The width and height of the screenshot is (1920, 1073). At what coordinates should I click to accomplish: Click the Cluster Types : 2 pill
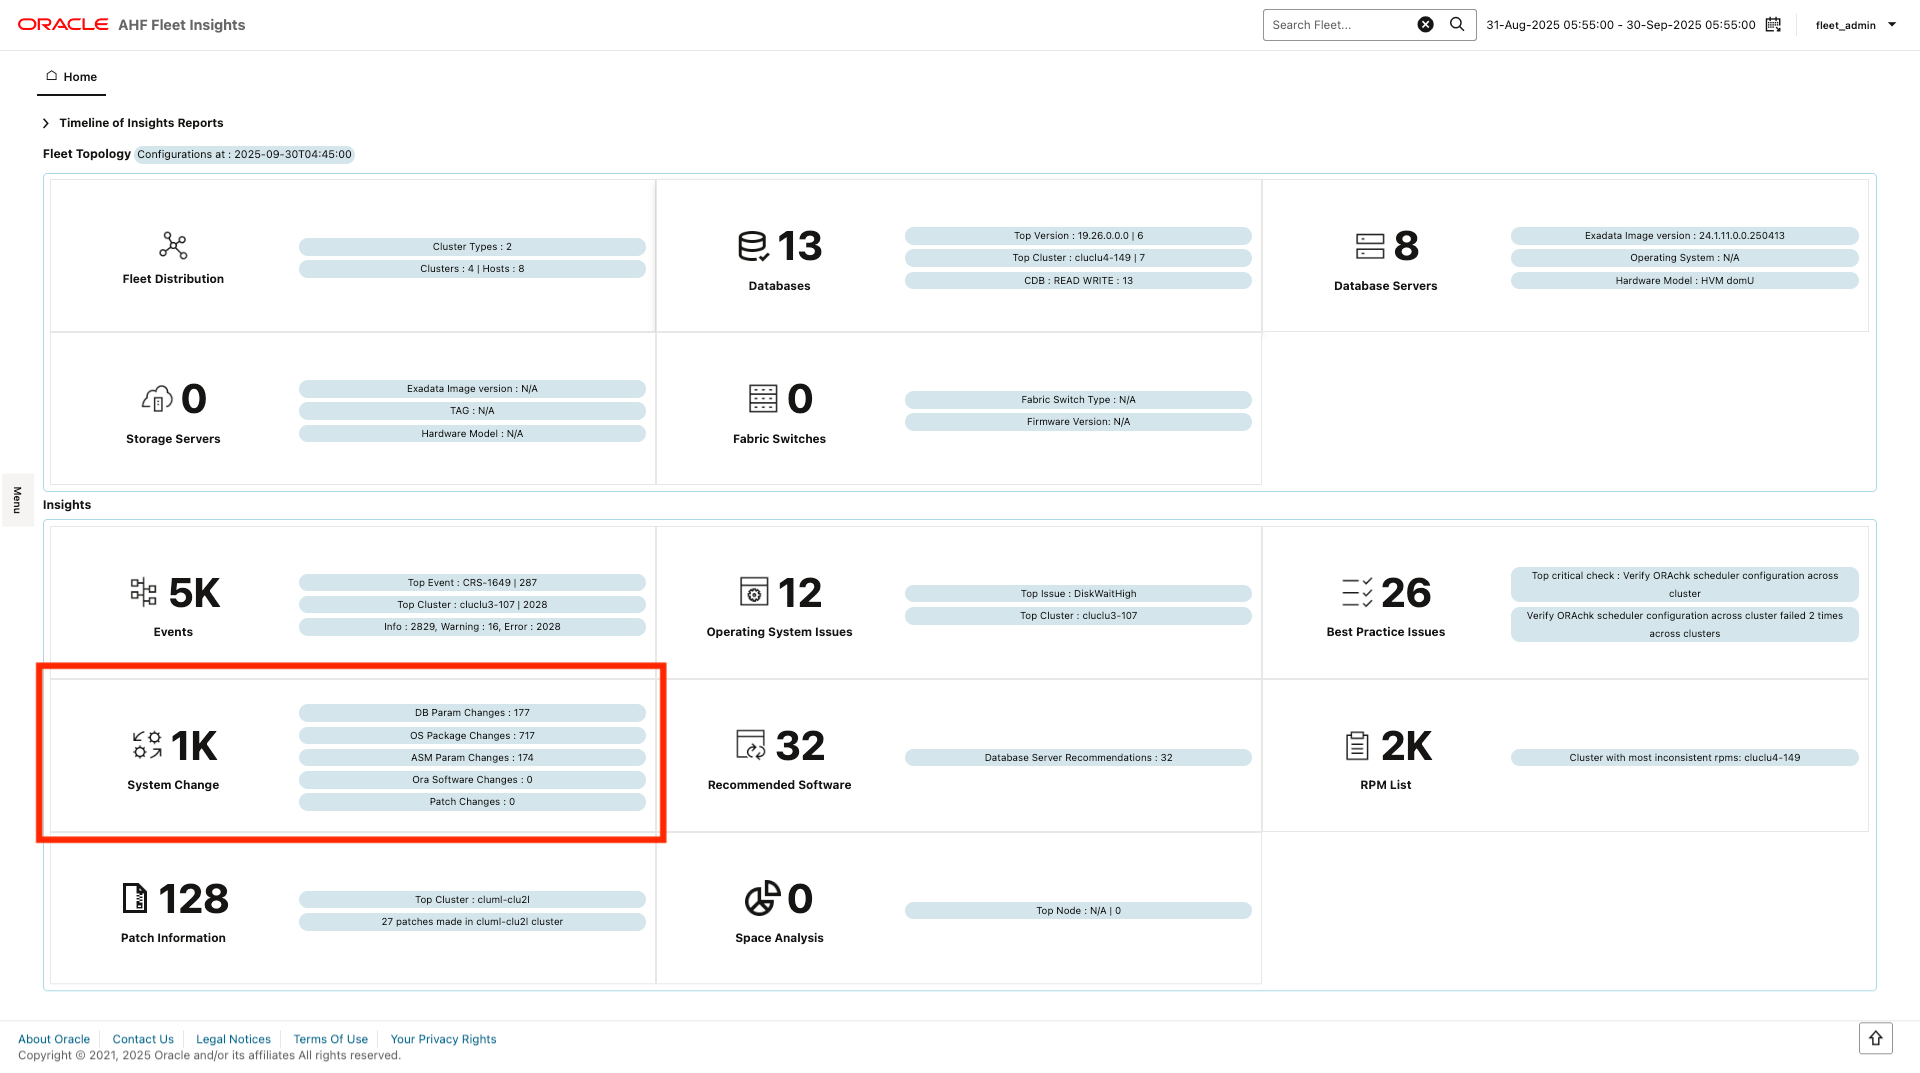(x=472, y=247)
